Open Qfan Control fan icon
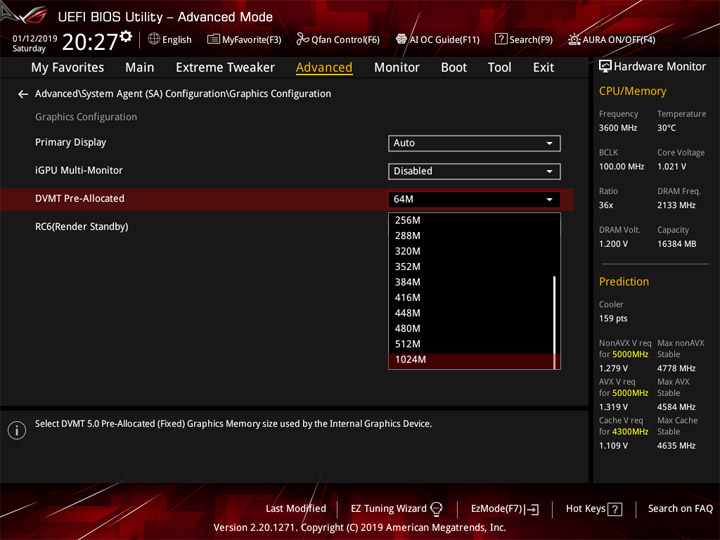 [302, 39]
